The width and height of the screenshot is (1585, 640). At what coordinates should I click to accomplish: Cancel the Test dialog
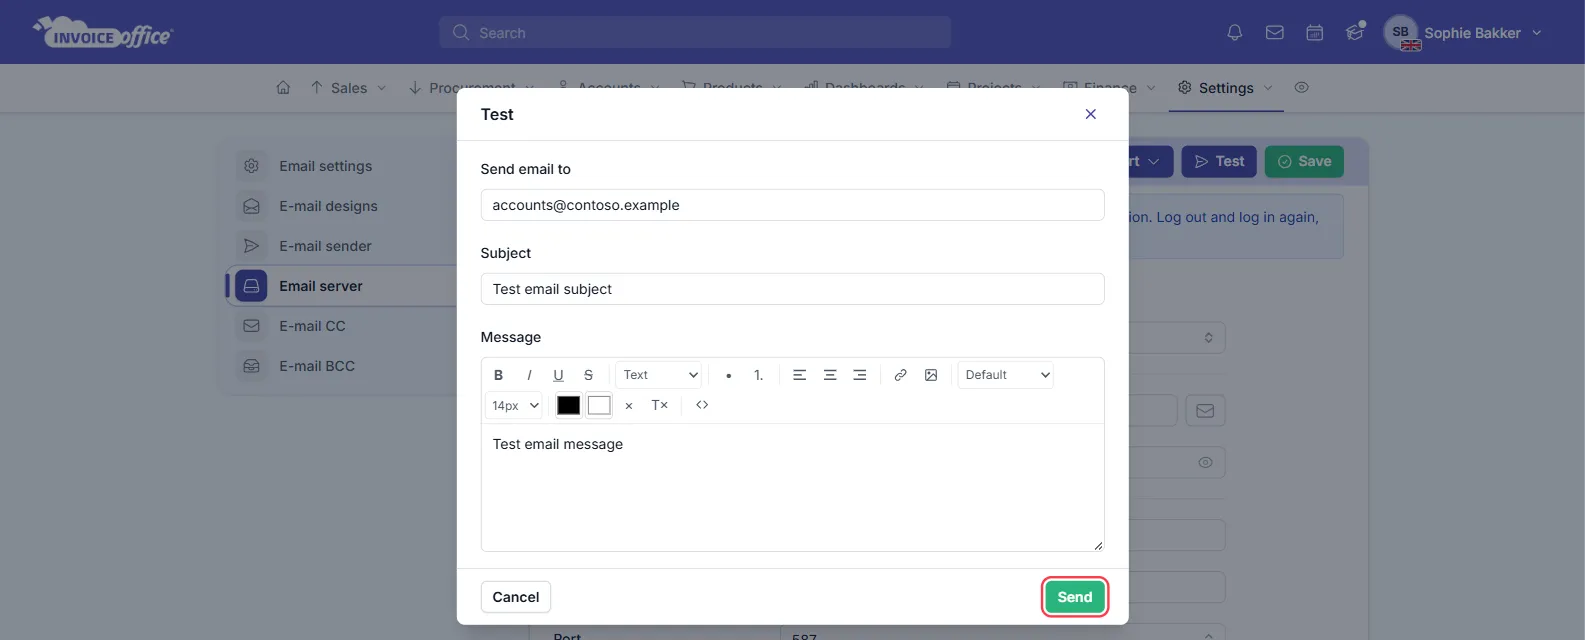[x=515, y=597]
